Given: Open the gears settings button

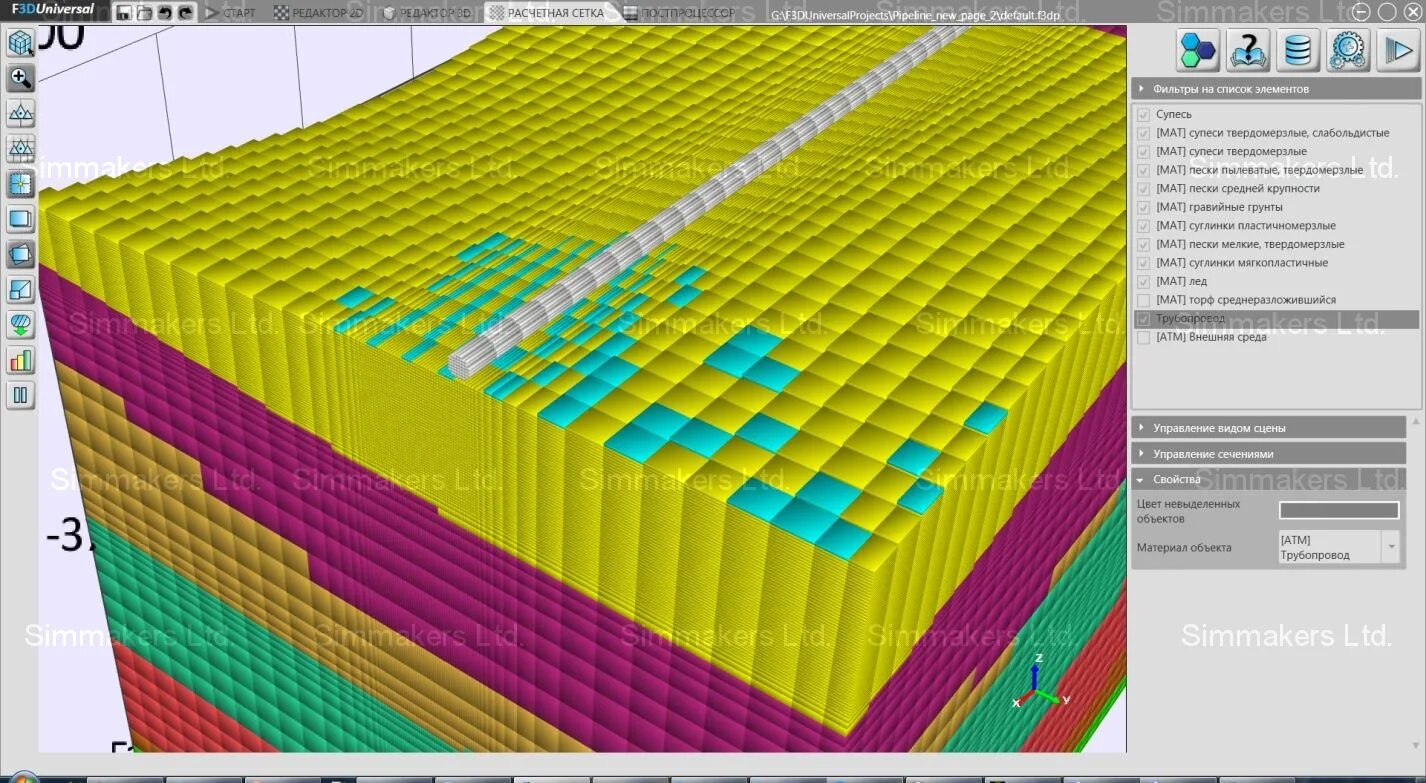Looking at the screenshot, I should 1348,50.
